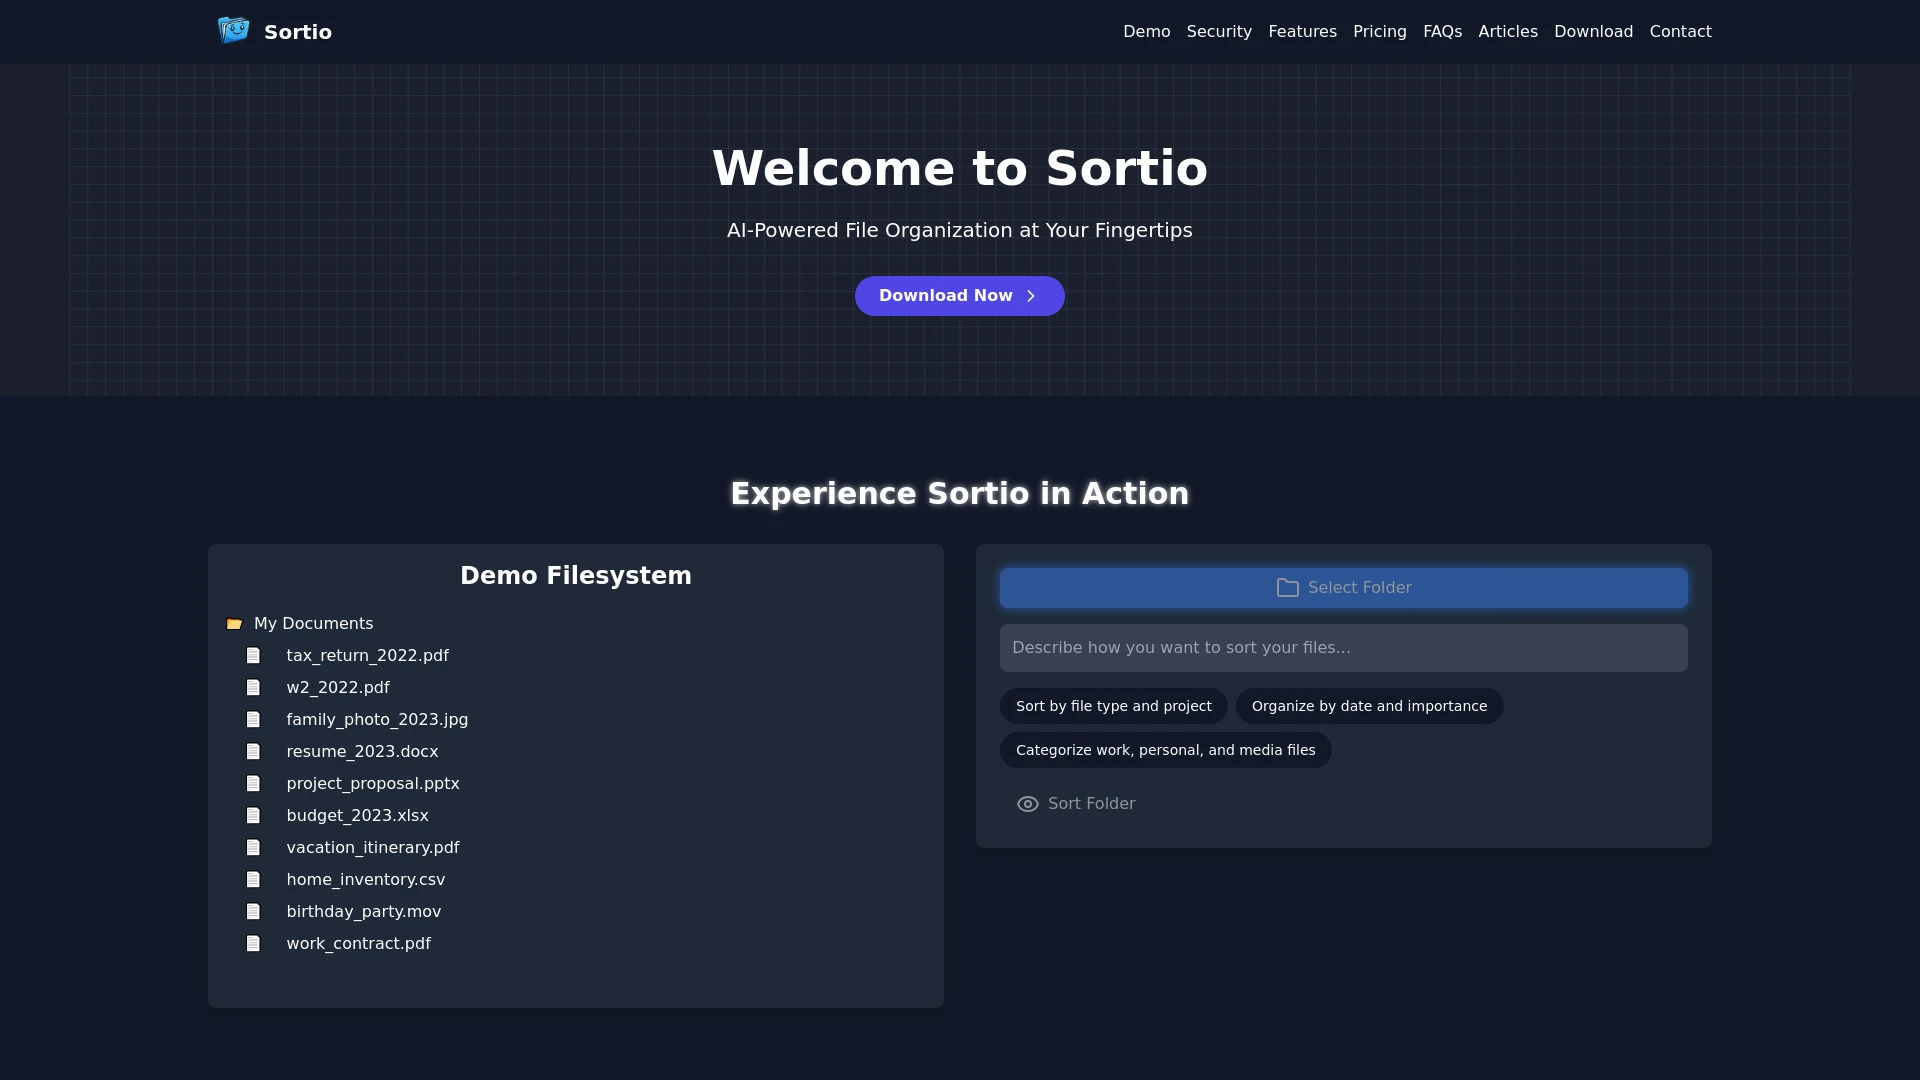Click on family_photo_2023.jpg tree item
Screen dimensions: 1920x1080
[377, 719]
